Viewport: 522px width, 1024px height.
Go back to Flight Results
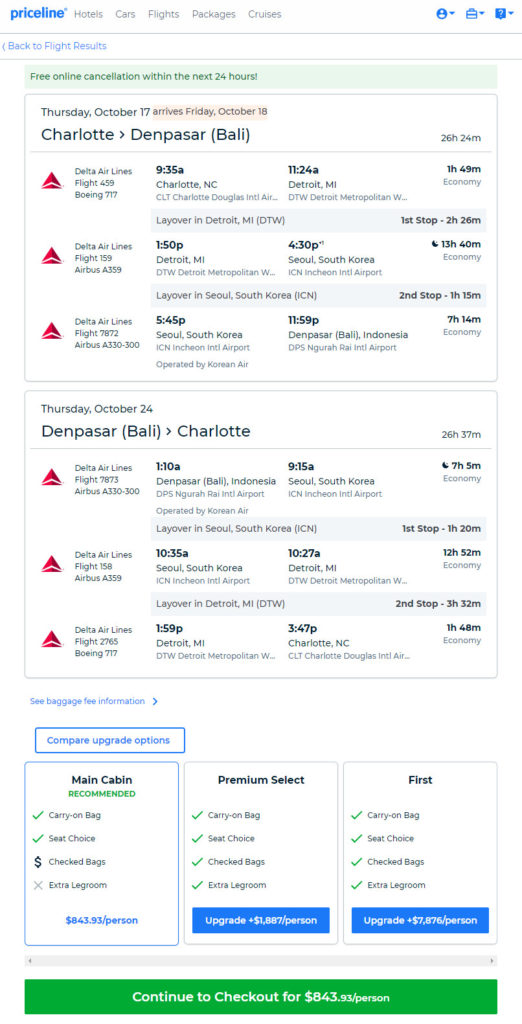coord(54,46)
